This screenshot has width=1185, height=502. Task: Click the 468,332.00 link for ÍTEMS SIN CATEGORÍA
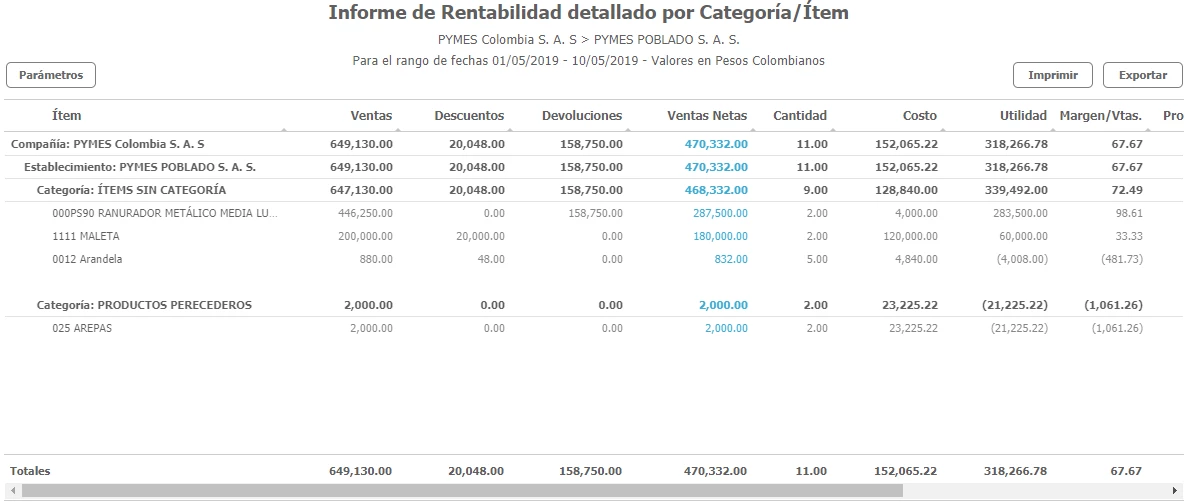click(x=716, y=190)
